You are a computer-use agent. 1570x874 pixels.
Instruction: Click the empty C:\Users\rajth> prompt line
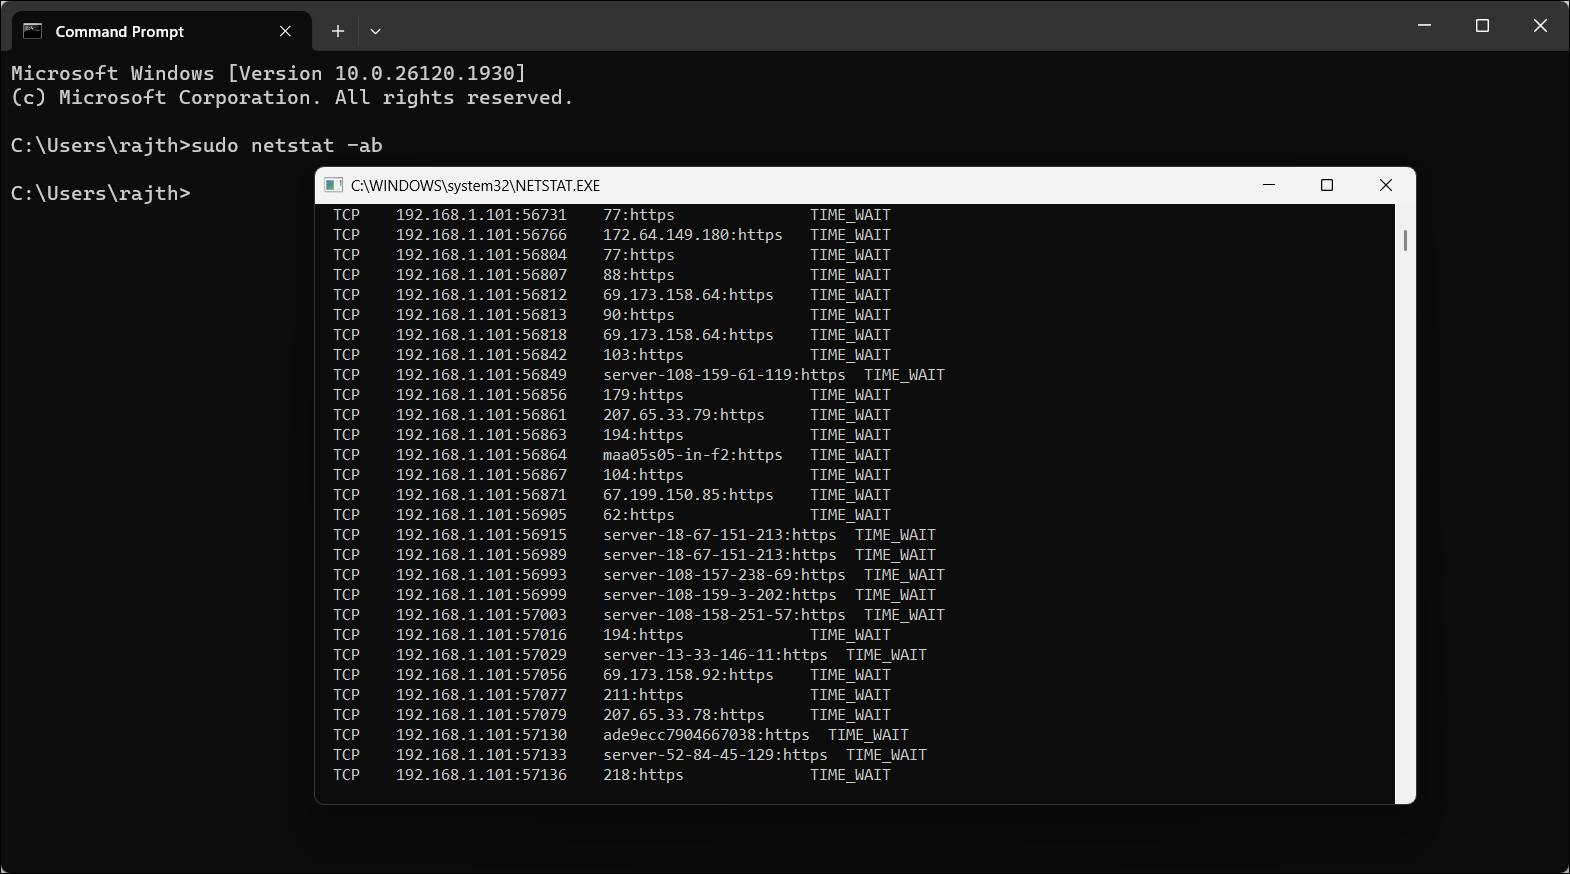pyautogui.click(x=100, y=193)
